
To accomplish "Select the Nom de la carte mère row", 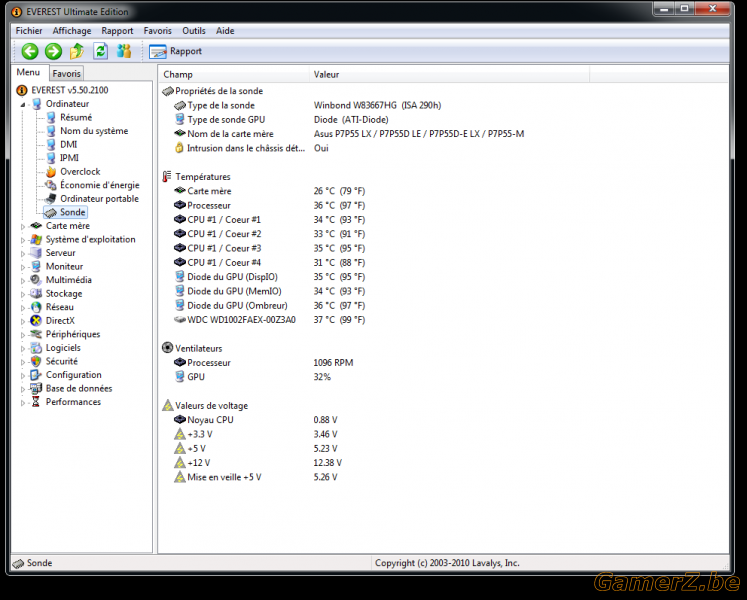I will click(x=349, y=134).
